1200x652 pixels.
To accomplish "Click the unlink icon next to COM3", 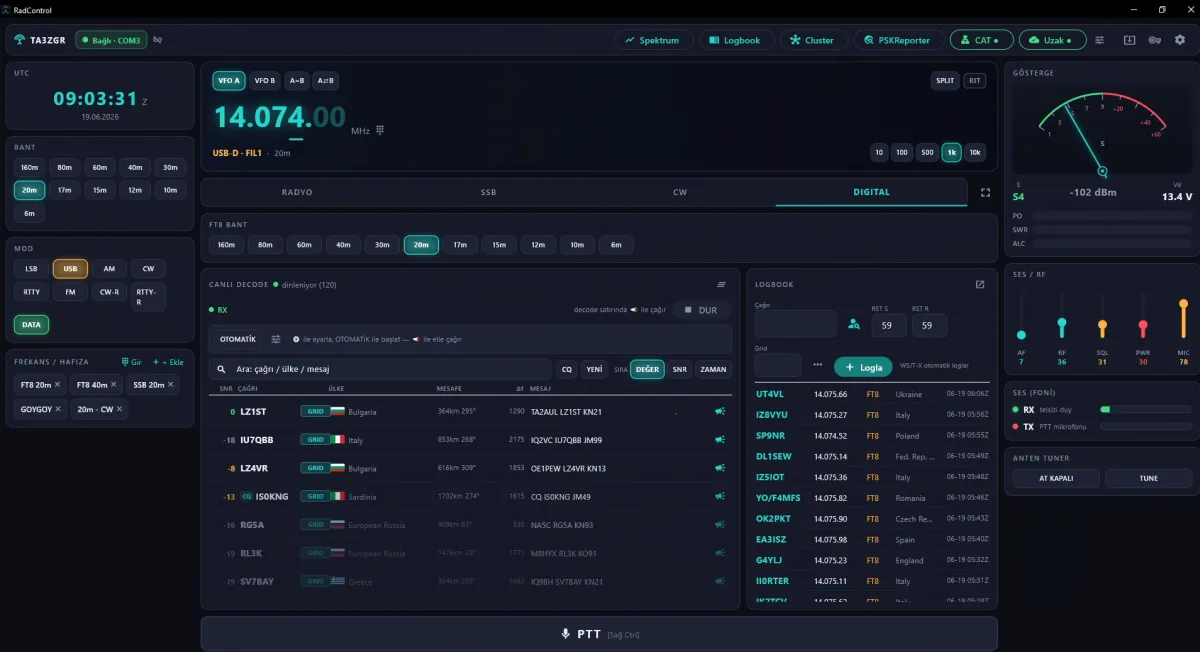I will coord(158,40).
